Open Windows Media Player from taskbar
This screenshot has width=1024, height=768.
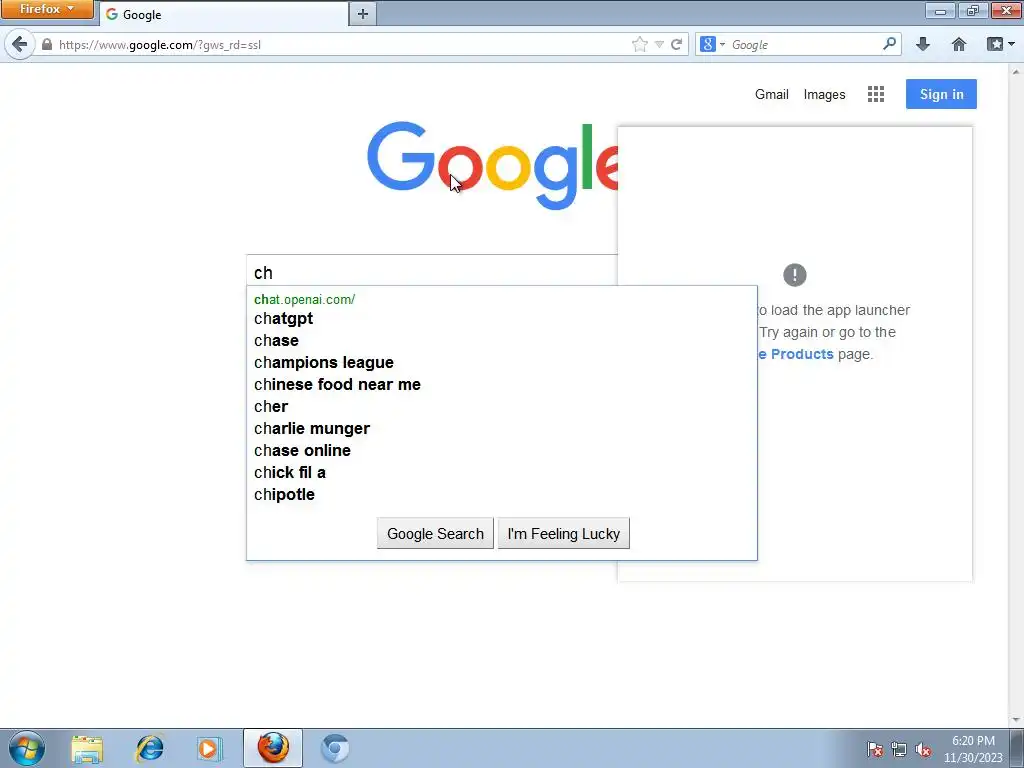[209, 748]
